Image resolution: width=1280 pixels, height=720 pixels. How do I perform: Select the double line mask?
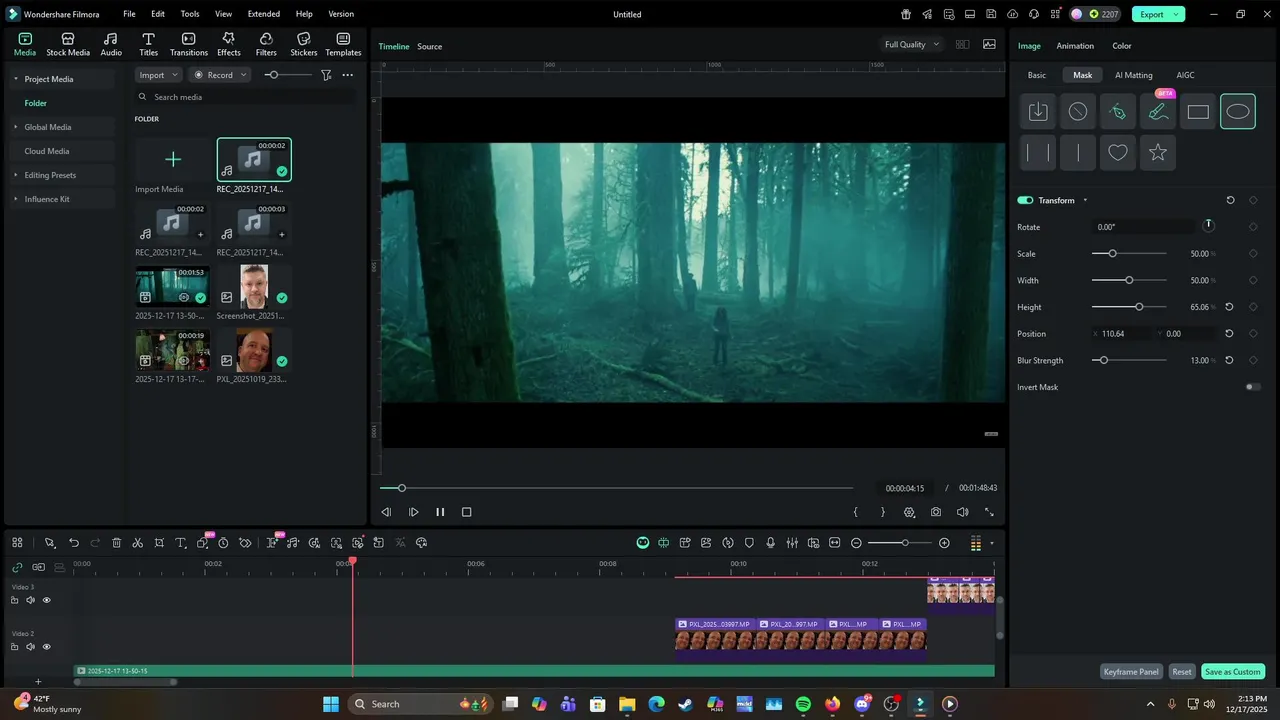coord(1038,152)
